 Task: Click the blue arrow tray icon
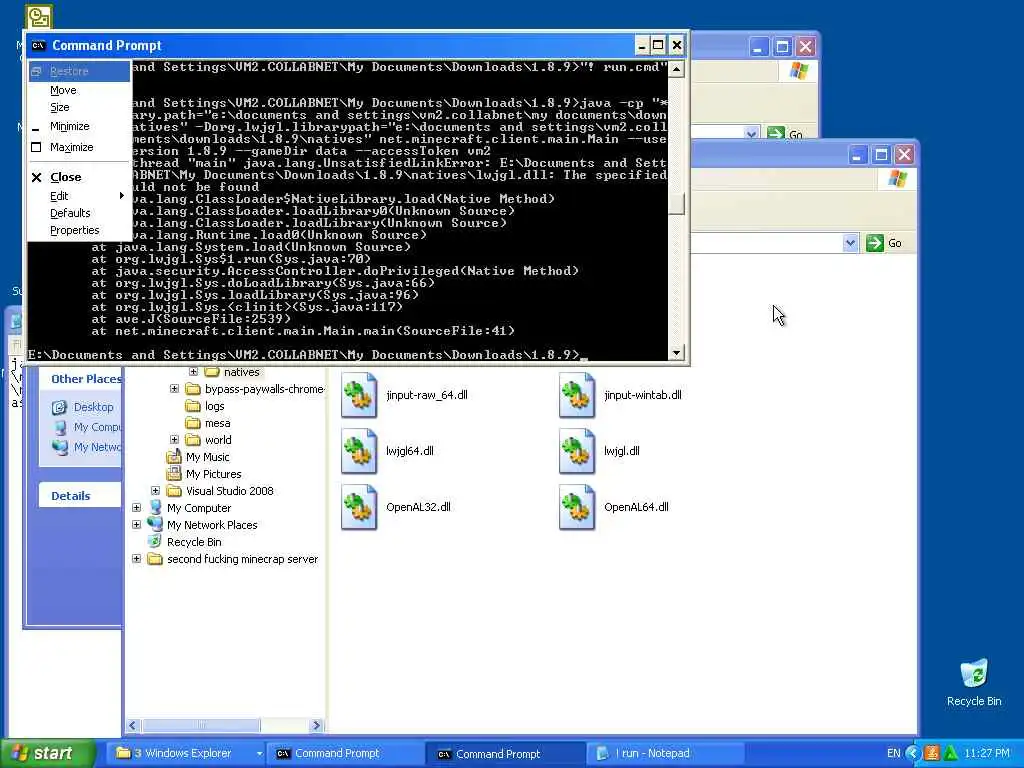[913, 754]
